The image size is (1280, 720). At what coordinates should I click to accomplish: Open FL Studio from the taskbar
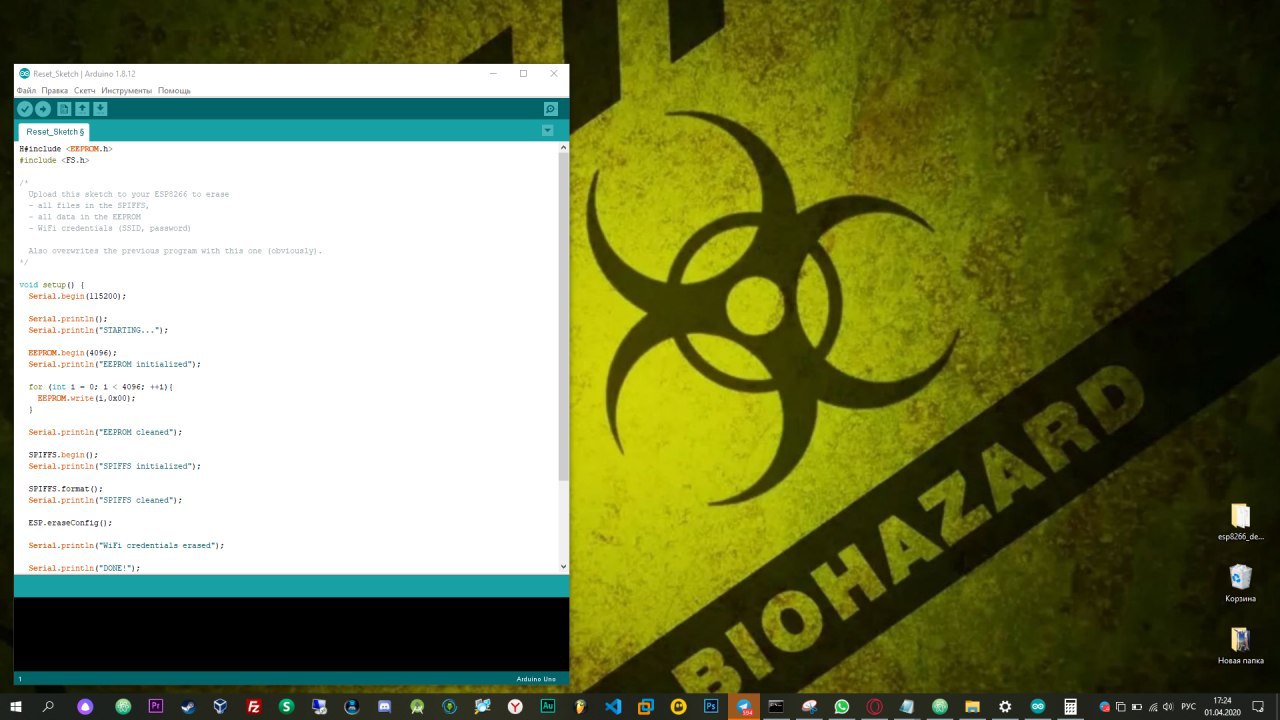[x=580, y=706]
